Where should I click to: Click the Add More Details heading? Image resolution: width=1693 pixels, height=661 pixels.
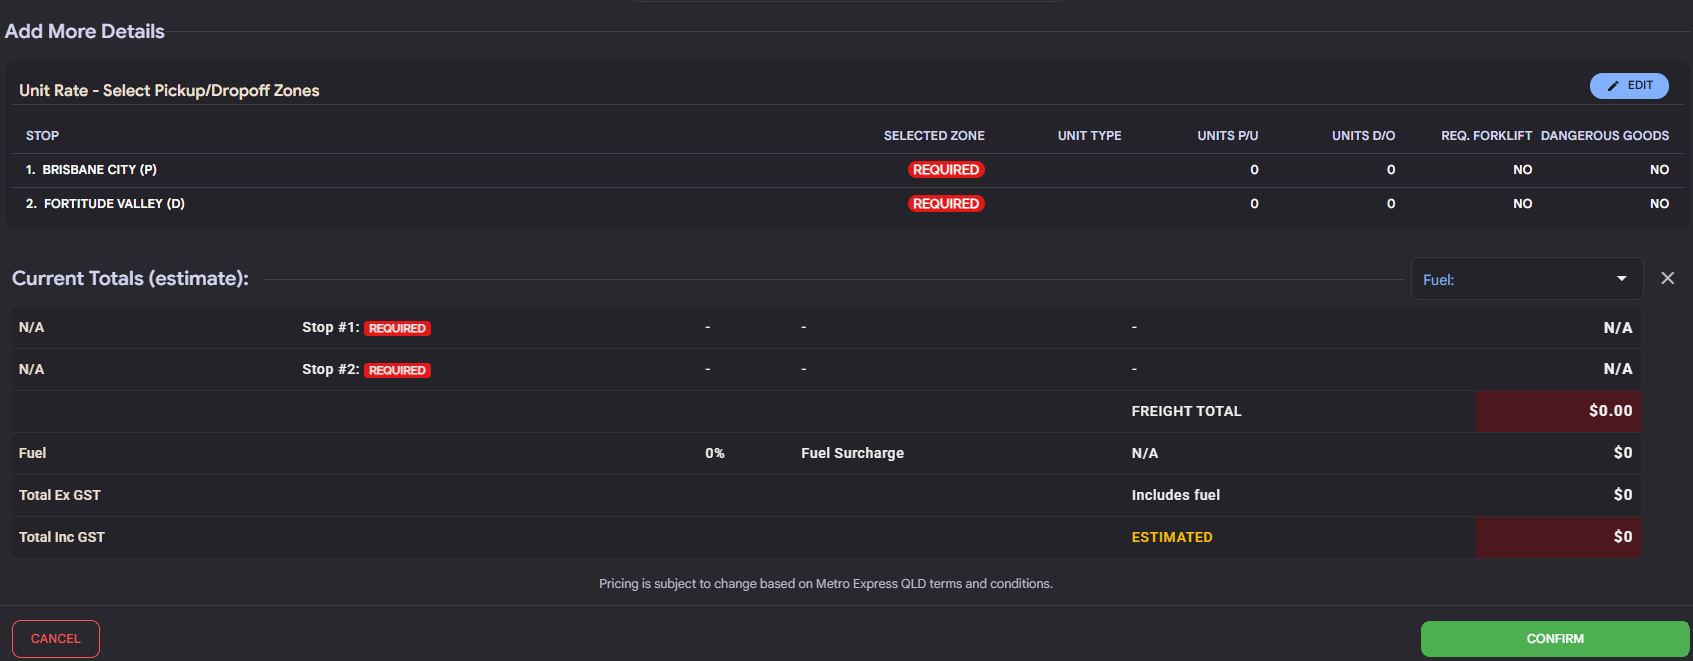[85, 31]
